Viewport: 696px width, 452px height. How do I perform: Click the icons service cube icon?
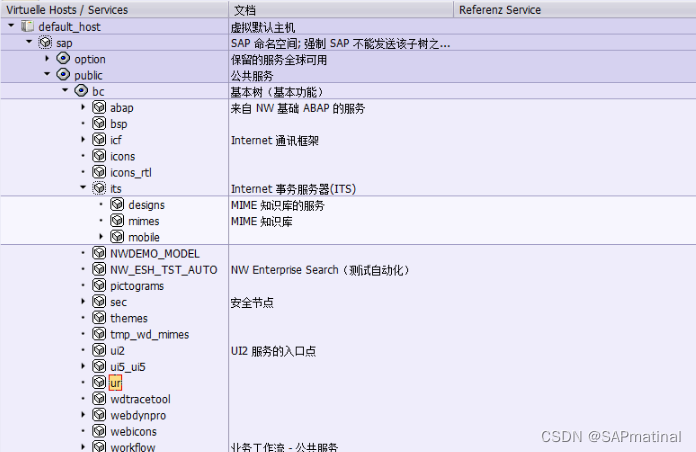(99, 155)
